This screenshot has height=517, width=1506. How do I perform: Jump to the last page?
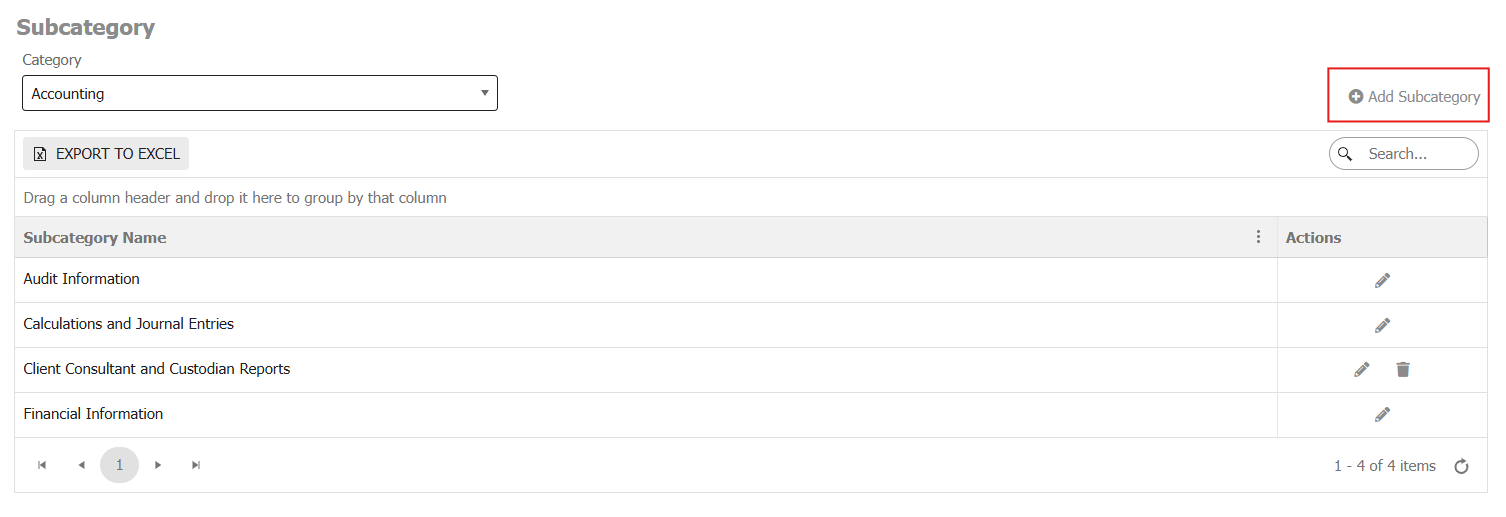196,465
